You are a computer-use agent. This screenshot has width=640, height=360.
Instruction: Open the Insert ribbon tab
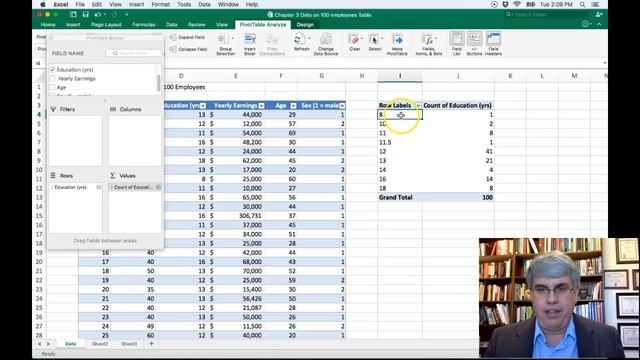click(73, 24)
